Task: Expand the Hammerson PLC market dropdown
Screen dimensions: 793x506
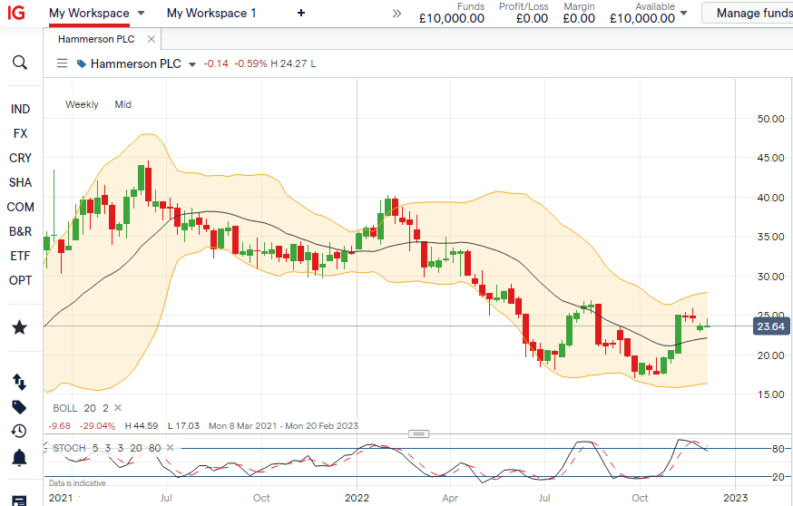Action: (192, 64)
